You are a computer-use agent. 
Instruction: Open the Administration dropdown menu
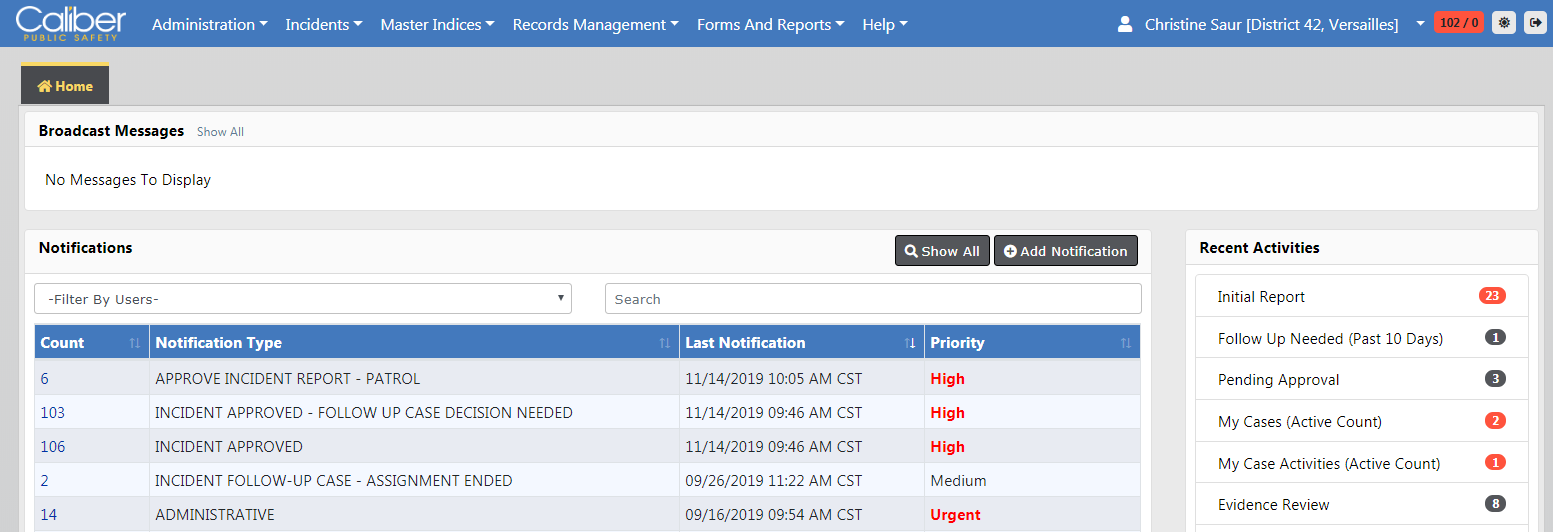tap(209, 24)
